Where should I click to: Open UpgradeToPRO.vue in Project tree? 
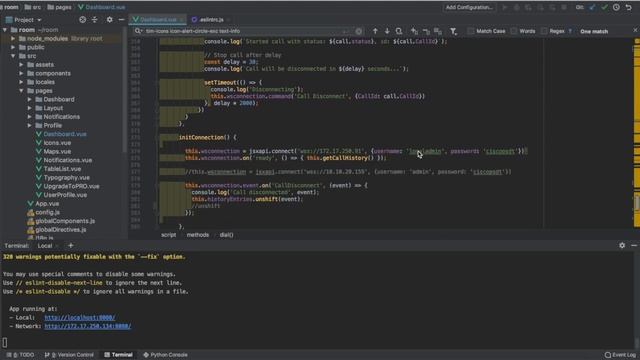pyautogui.click(x=71, y=186)
